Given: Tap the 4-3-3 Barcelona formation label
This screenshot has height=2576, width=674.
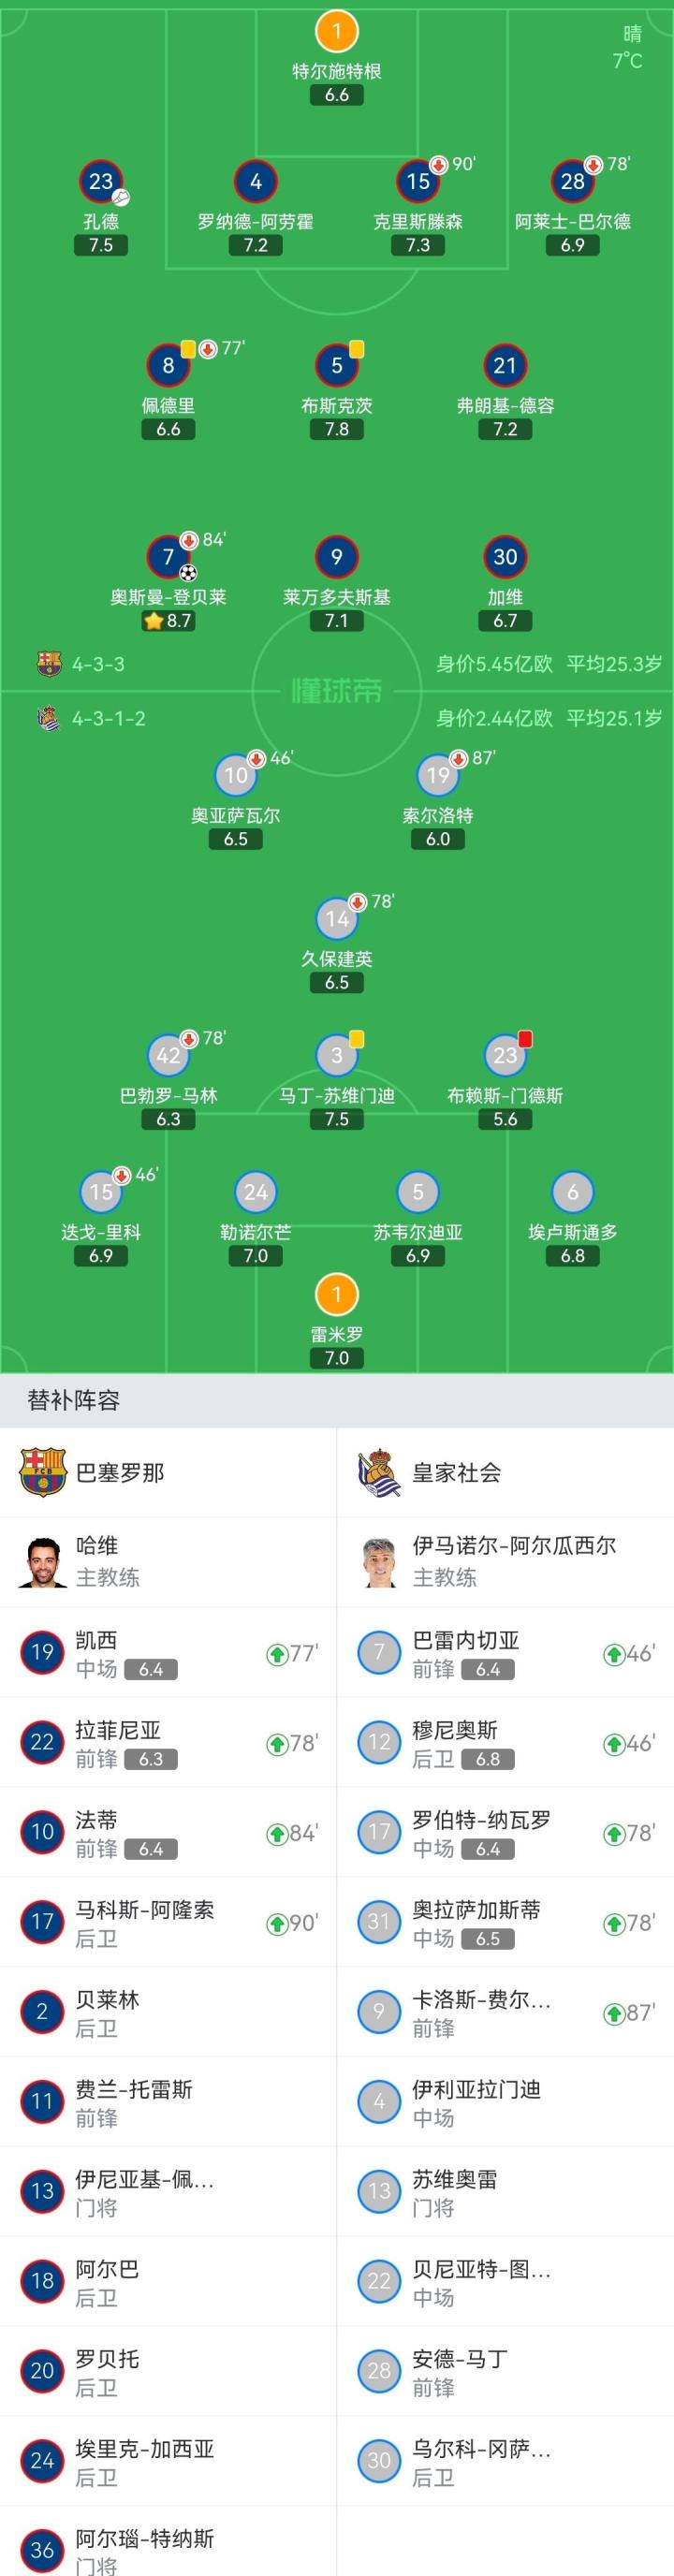Looking at the screenshot, I should [98, 664].
